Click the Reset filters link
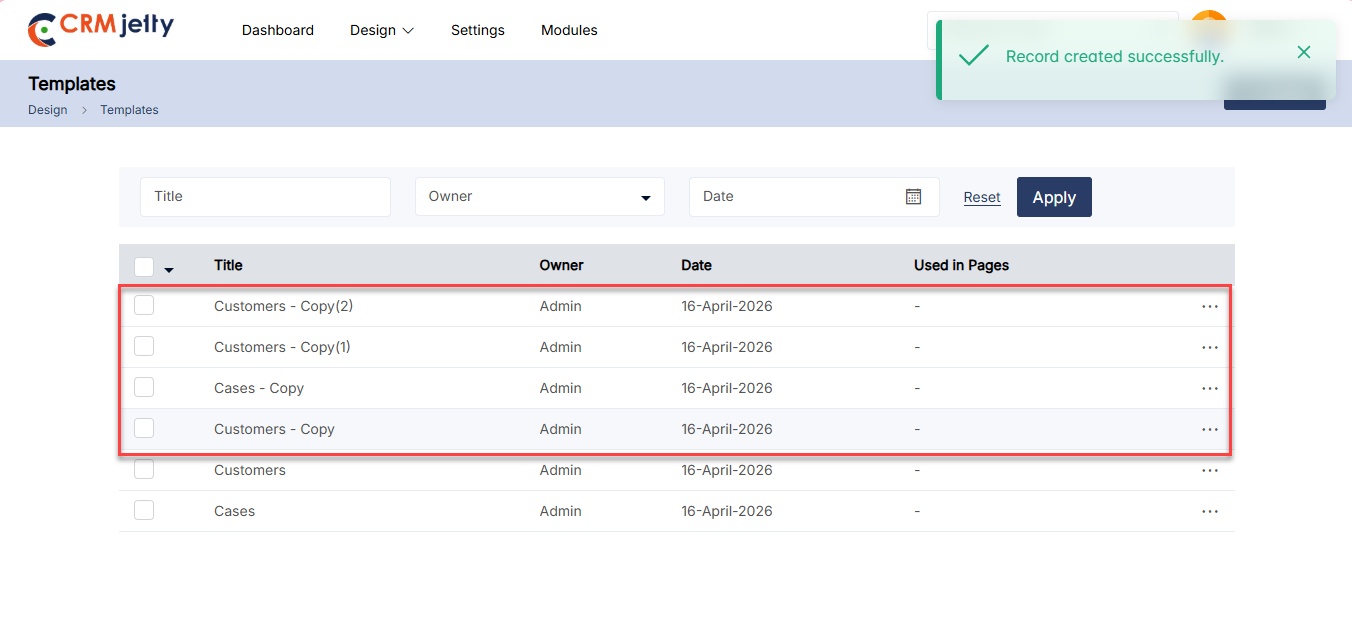This screenshot has width=1352, height=633. pos(981,198)
